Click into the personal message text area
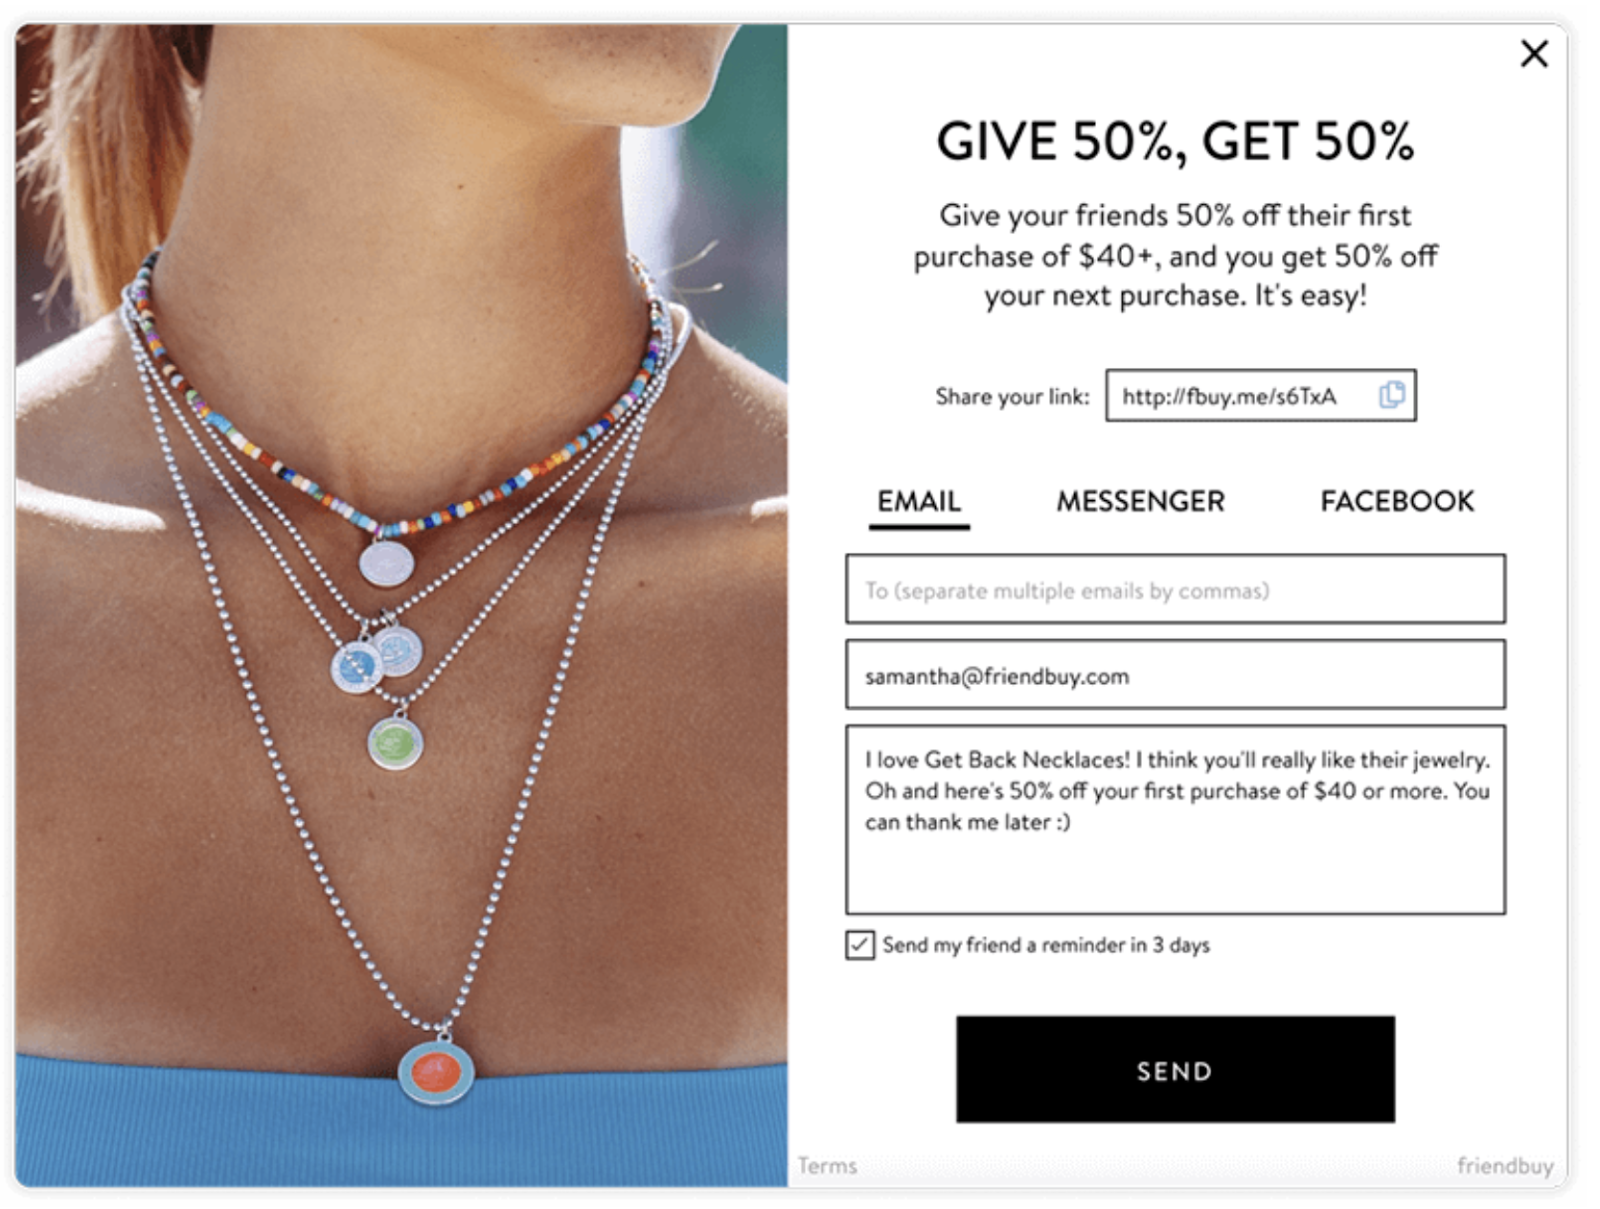 coord(1175,820)
